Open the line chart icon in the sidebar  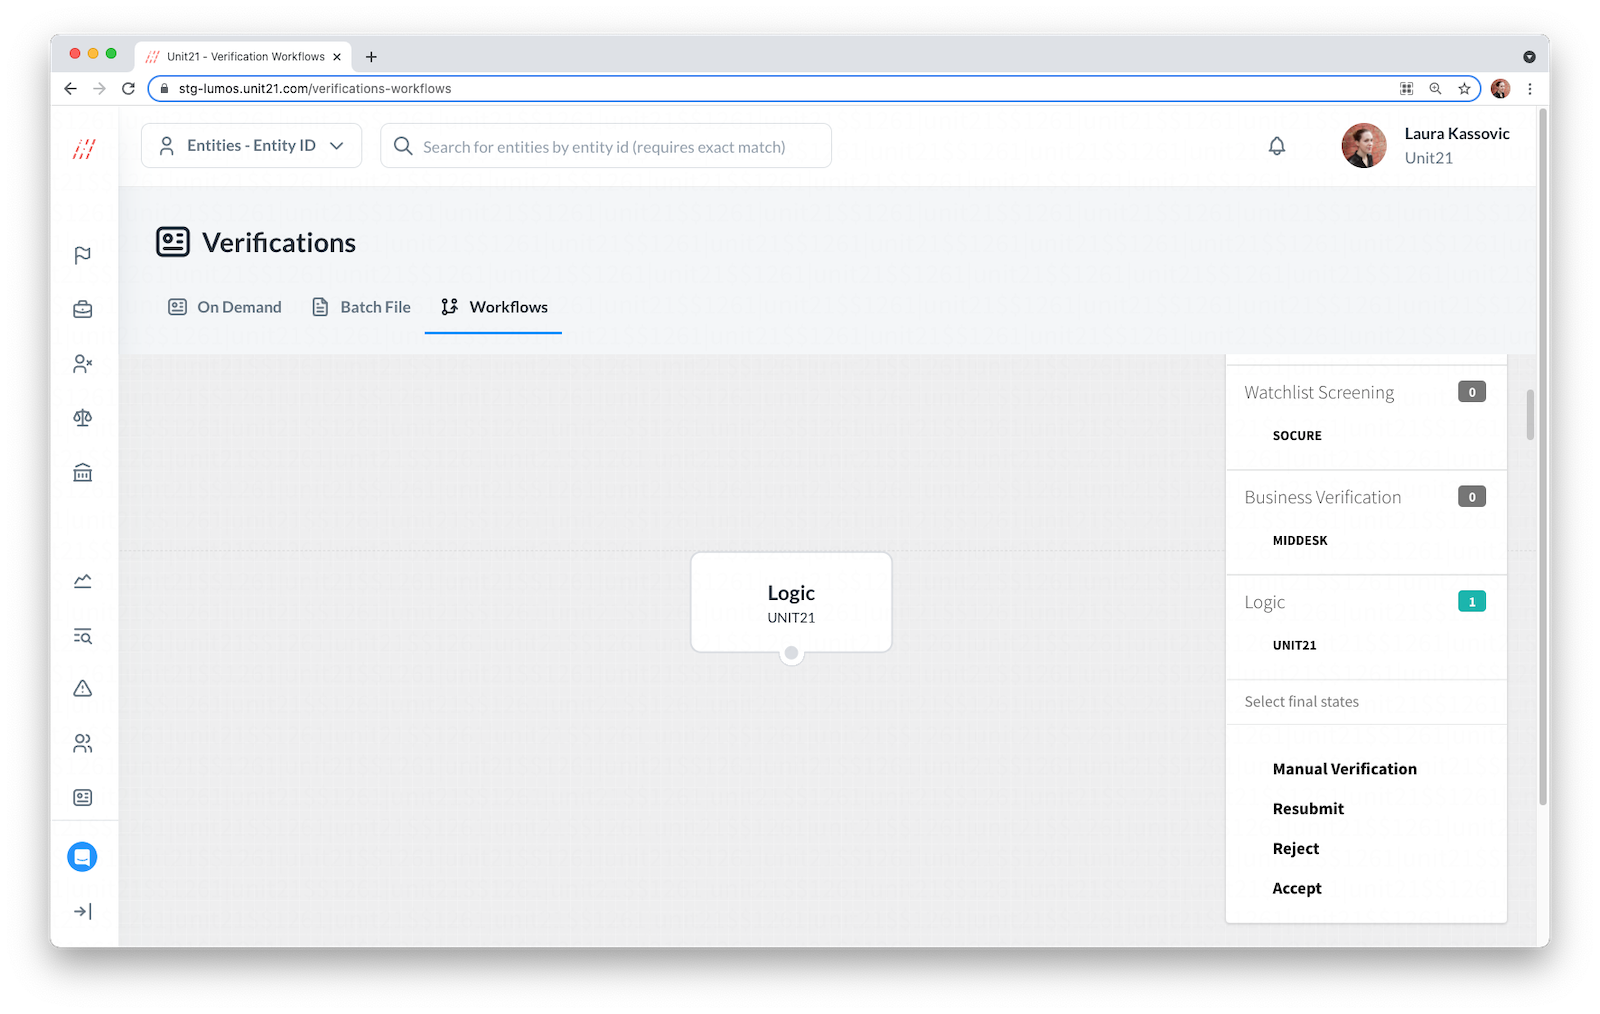coord(83,581)
